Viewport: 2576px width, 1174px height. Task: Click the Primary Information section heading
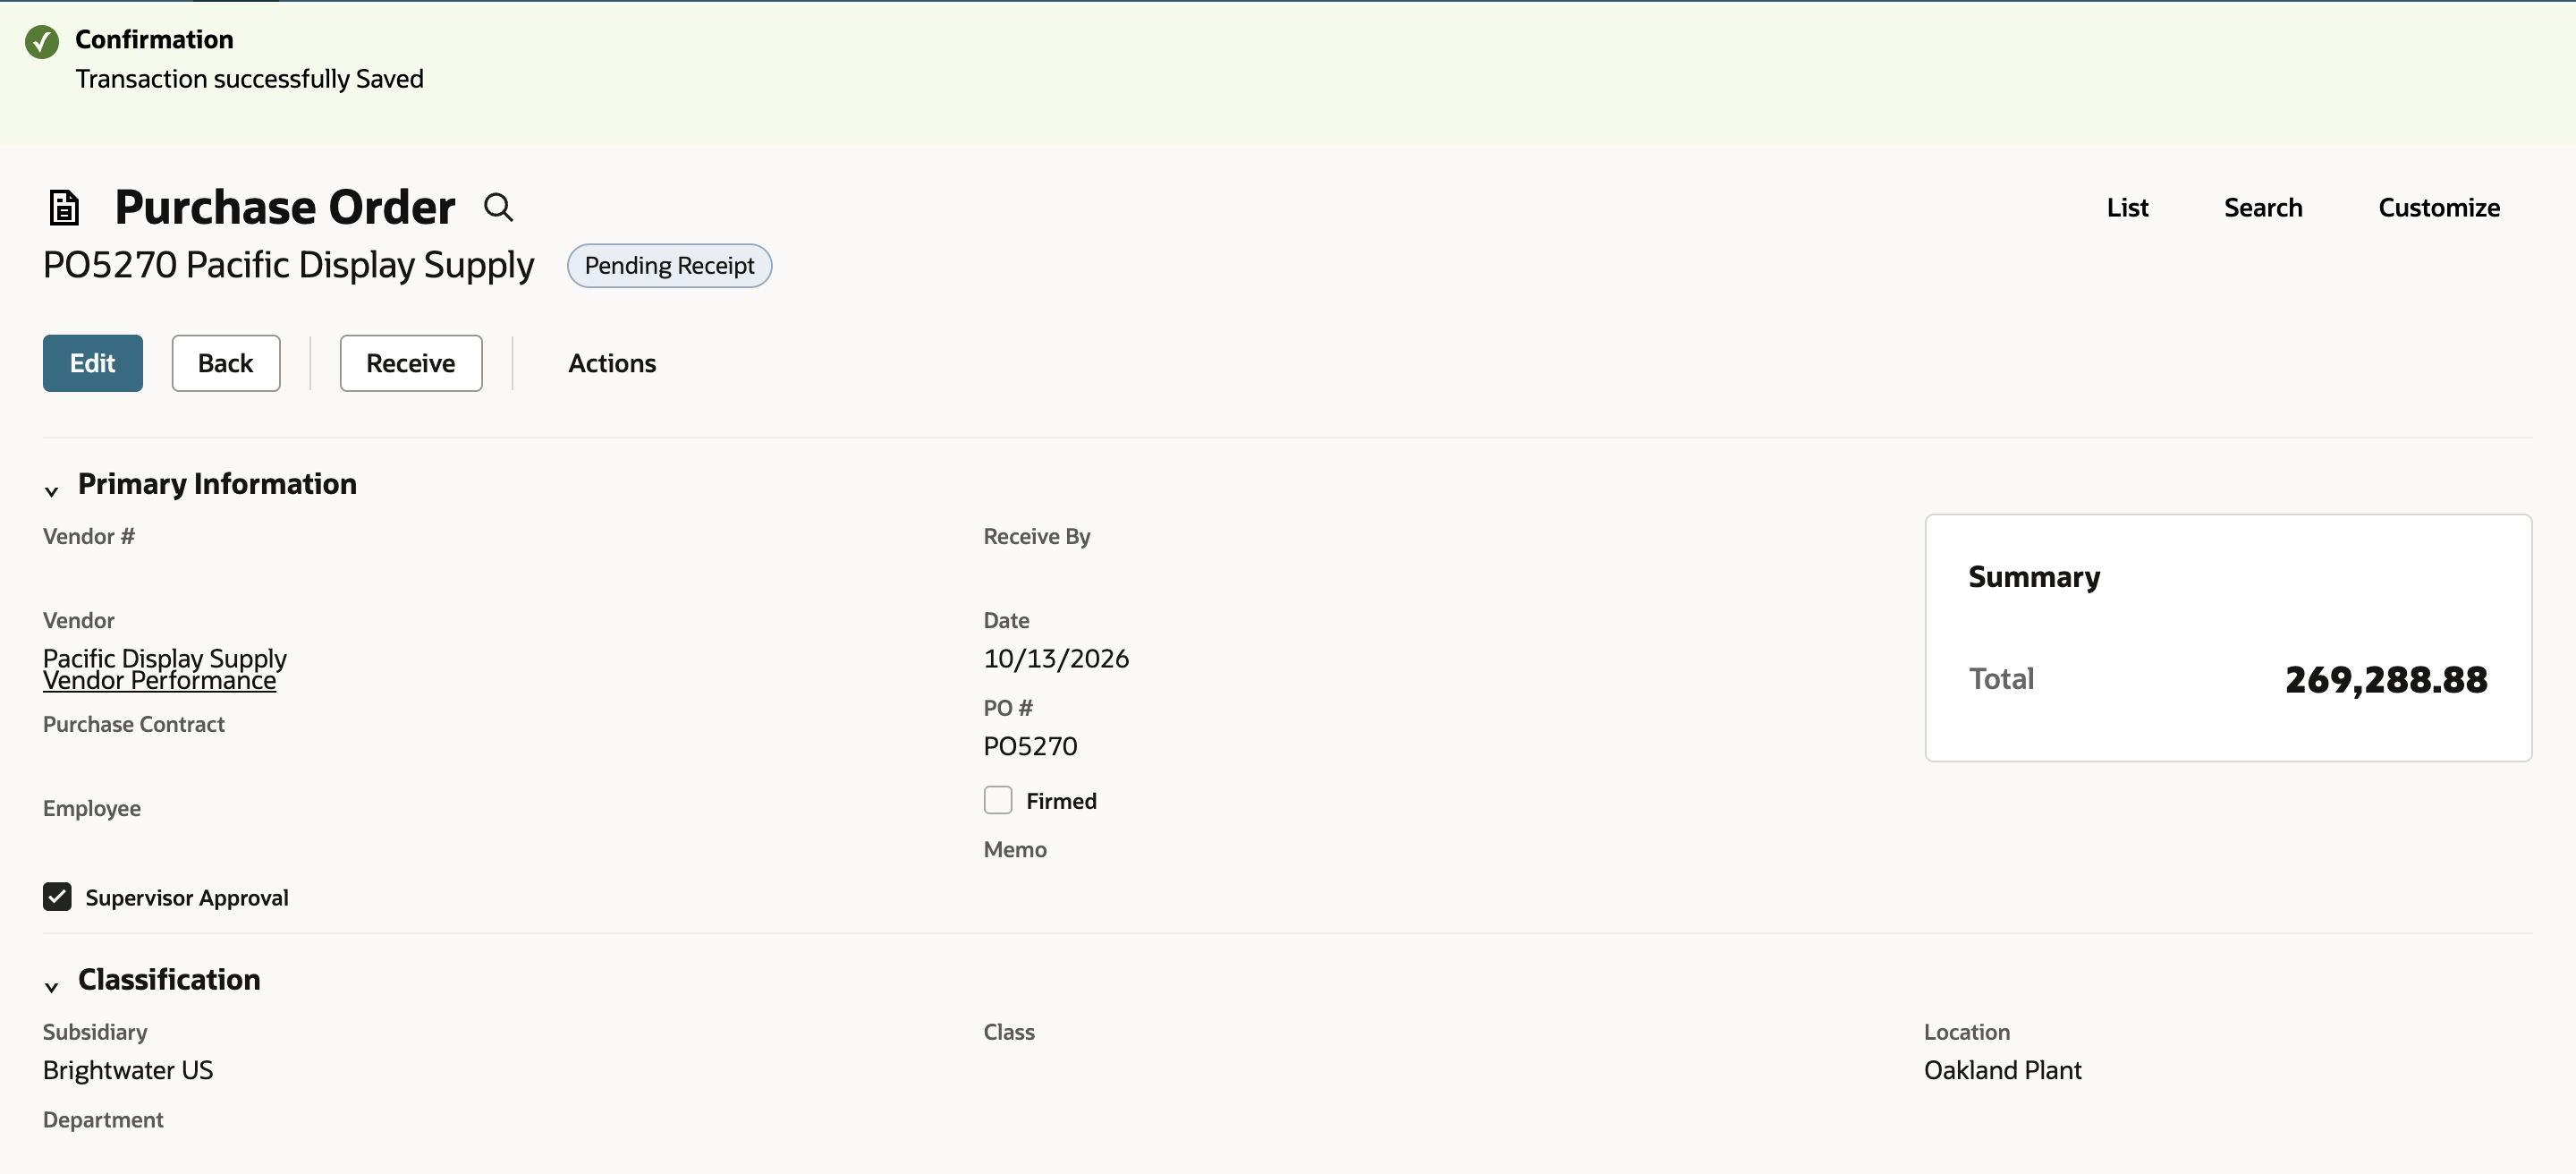coord(217,483)
